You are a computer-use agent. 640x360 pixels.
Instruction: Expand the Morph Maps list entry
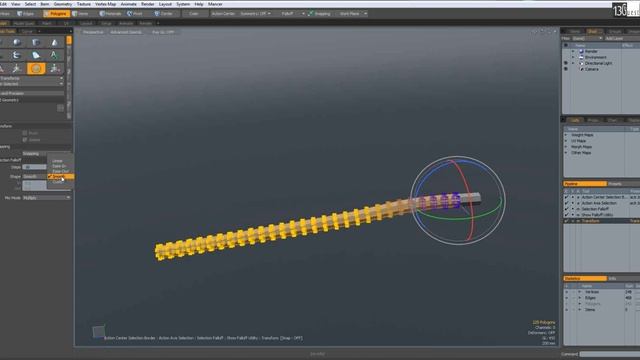pos(566,147)
